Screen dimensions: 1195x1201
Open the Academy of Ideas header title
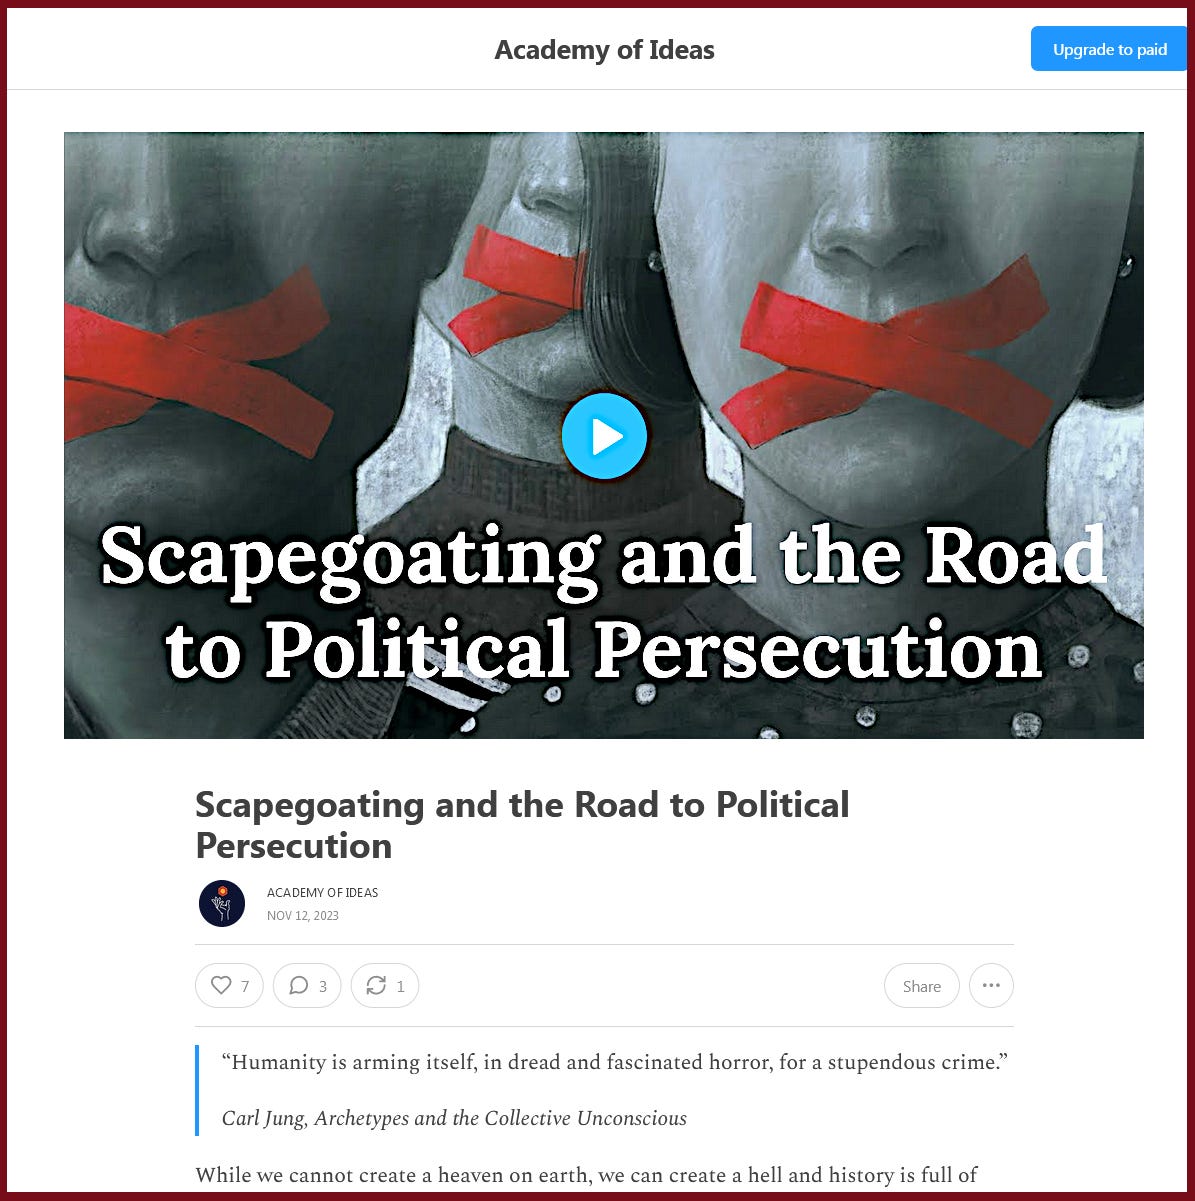coord(604,50)
